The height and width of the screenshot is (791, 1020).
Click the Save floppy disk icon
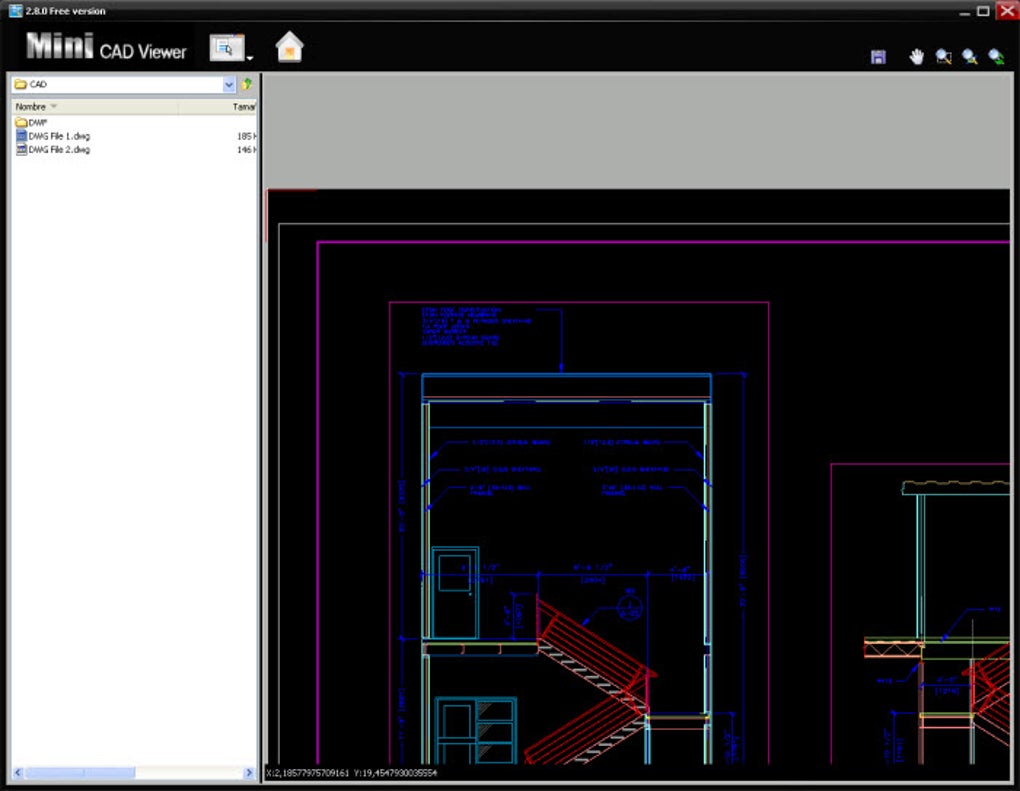tap(878, 57)
